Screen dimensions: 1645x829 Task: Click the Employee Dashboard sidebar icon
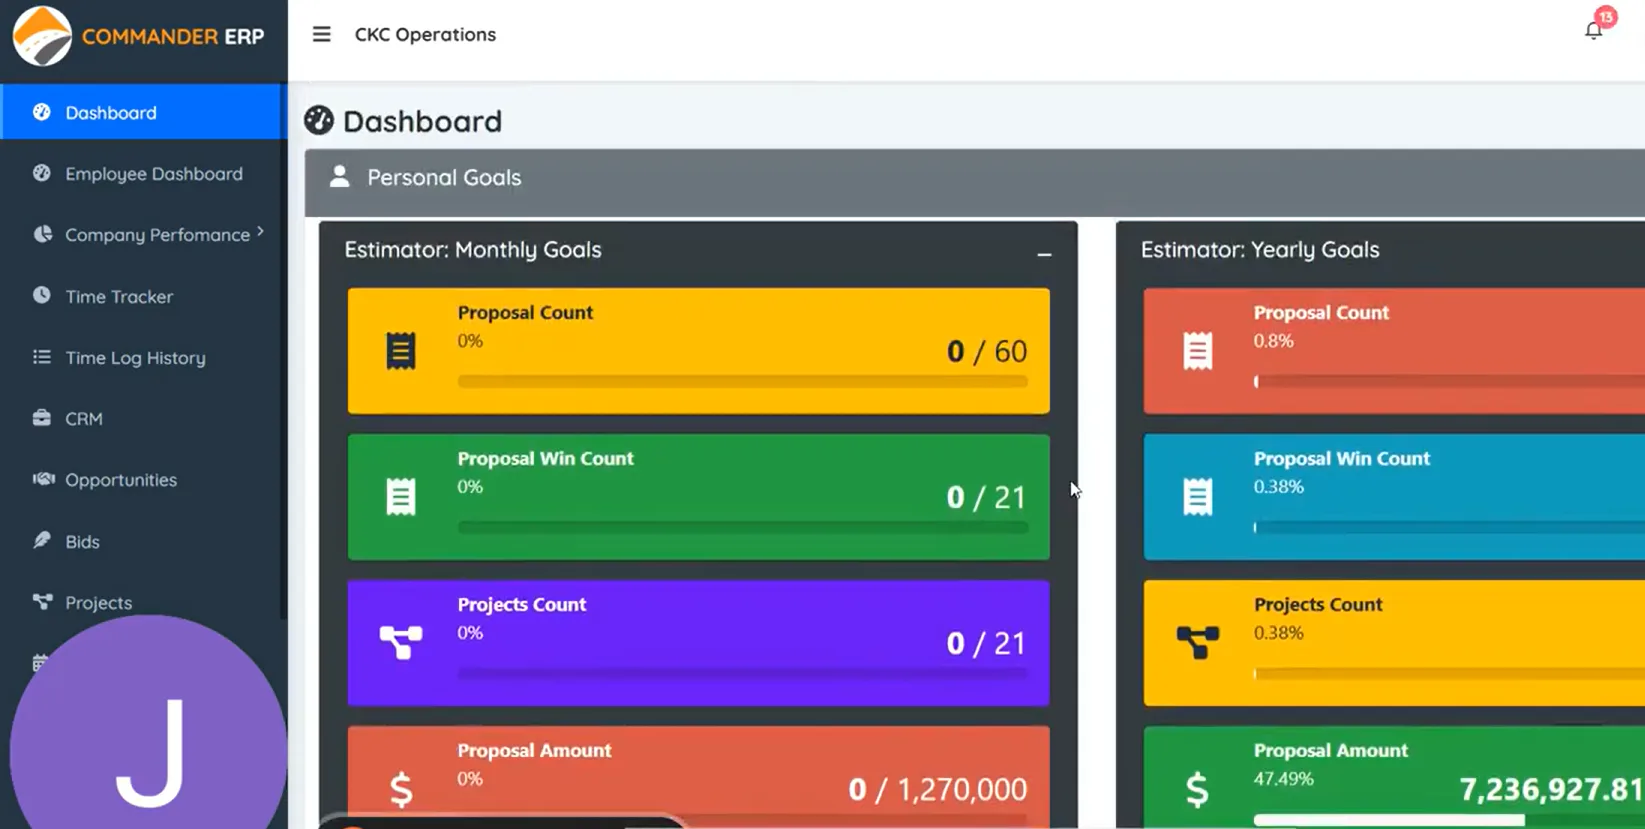tap(41, 173)
